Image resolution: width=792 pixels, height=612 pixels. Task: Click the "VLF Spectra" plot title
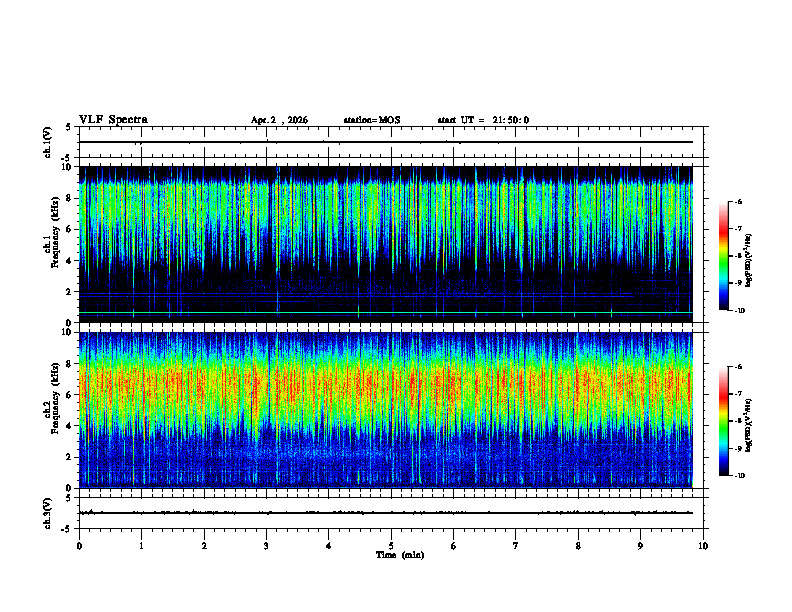pyautogui.click(x=113, y=120)
